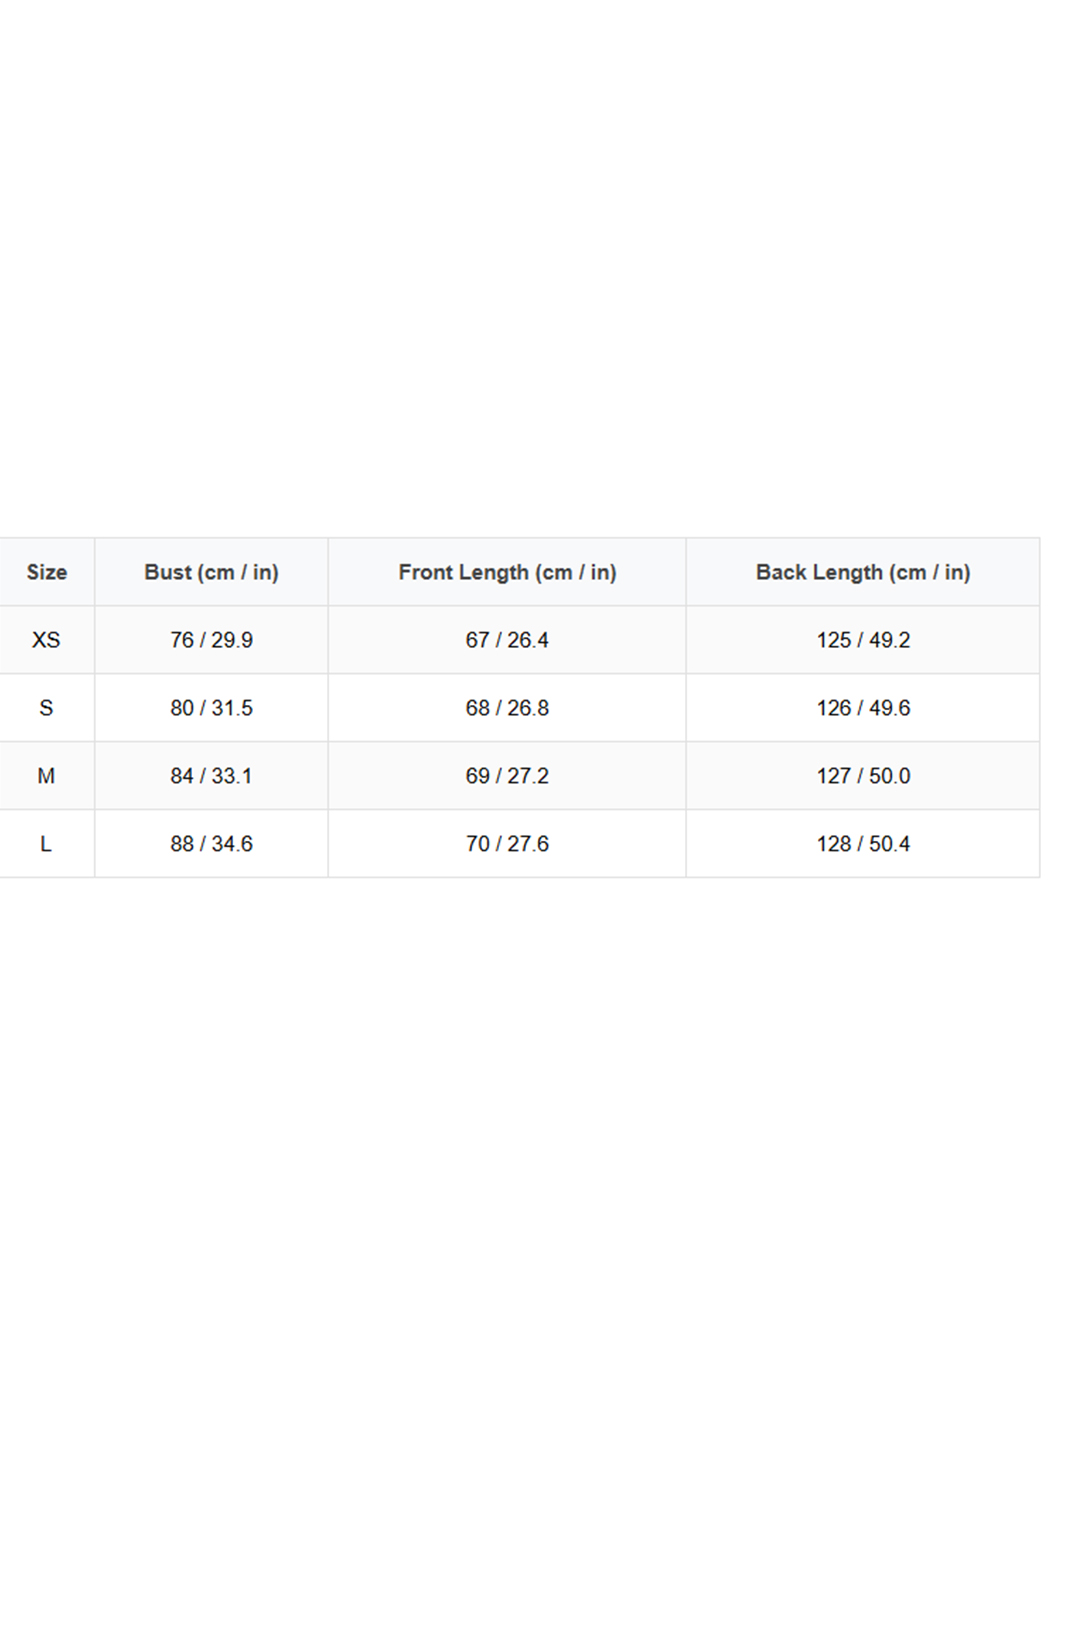Click the M size row label

pyautogui.click(x=46, y=776)
